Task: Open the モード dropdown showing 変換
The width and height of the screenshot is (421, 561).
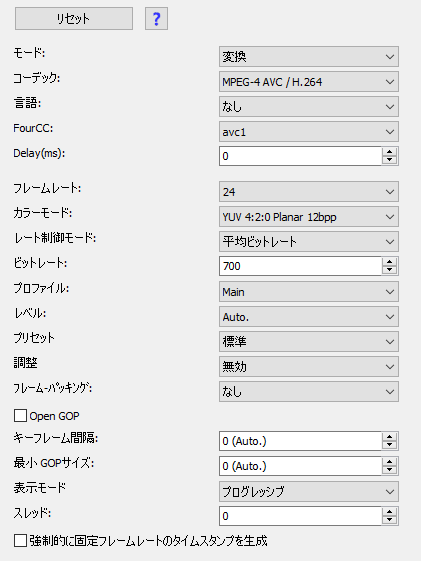Action: coord(309,57)
